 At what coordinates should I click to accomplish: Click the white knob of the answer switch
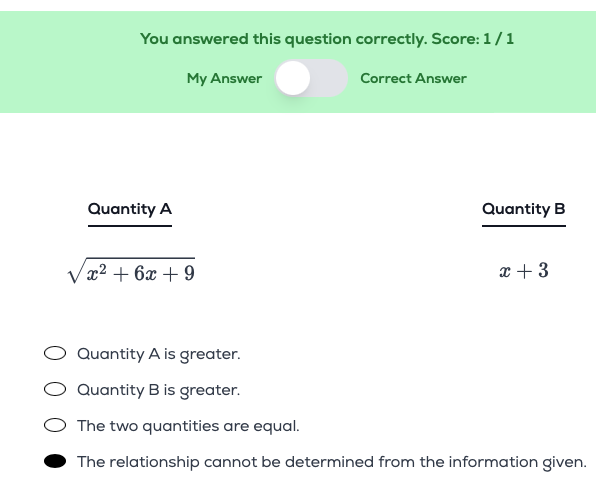tap(293, 78)
